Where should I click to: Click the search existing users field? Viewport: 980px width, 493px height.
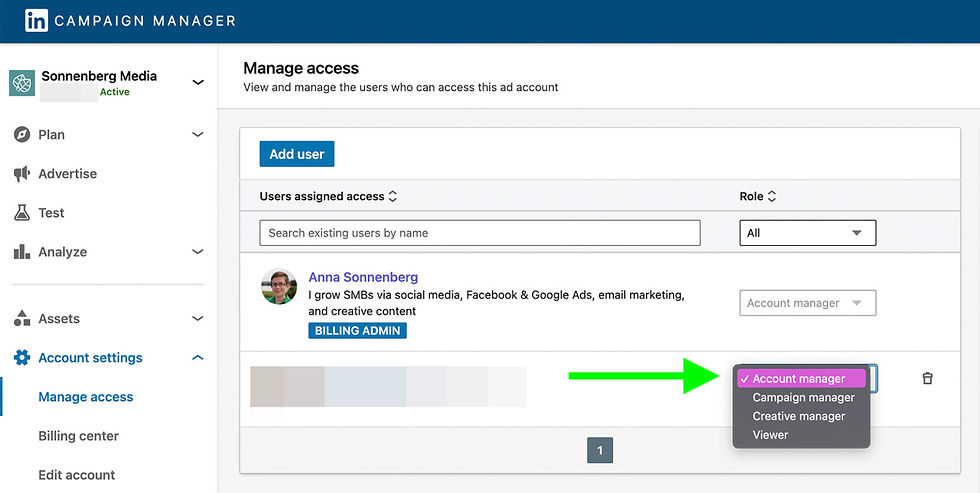480,233
